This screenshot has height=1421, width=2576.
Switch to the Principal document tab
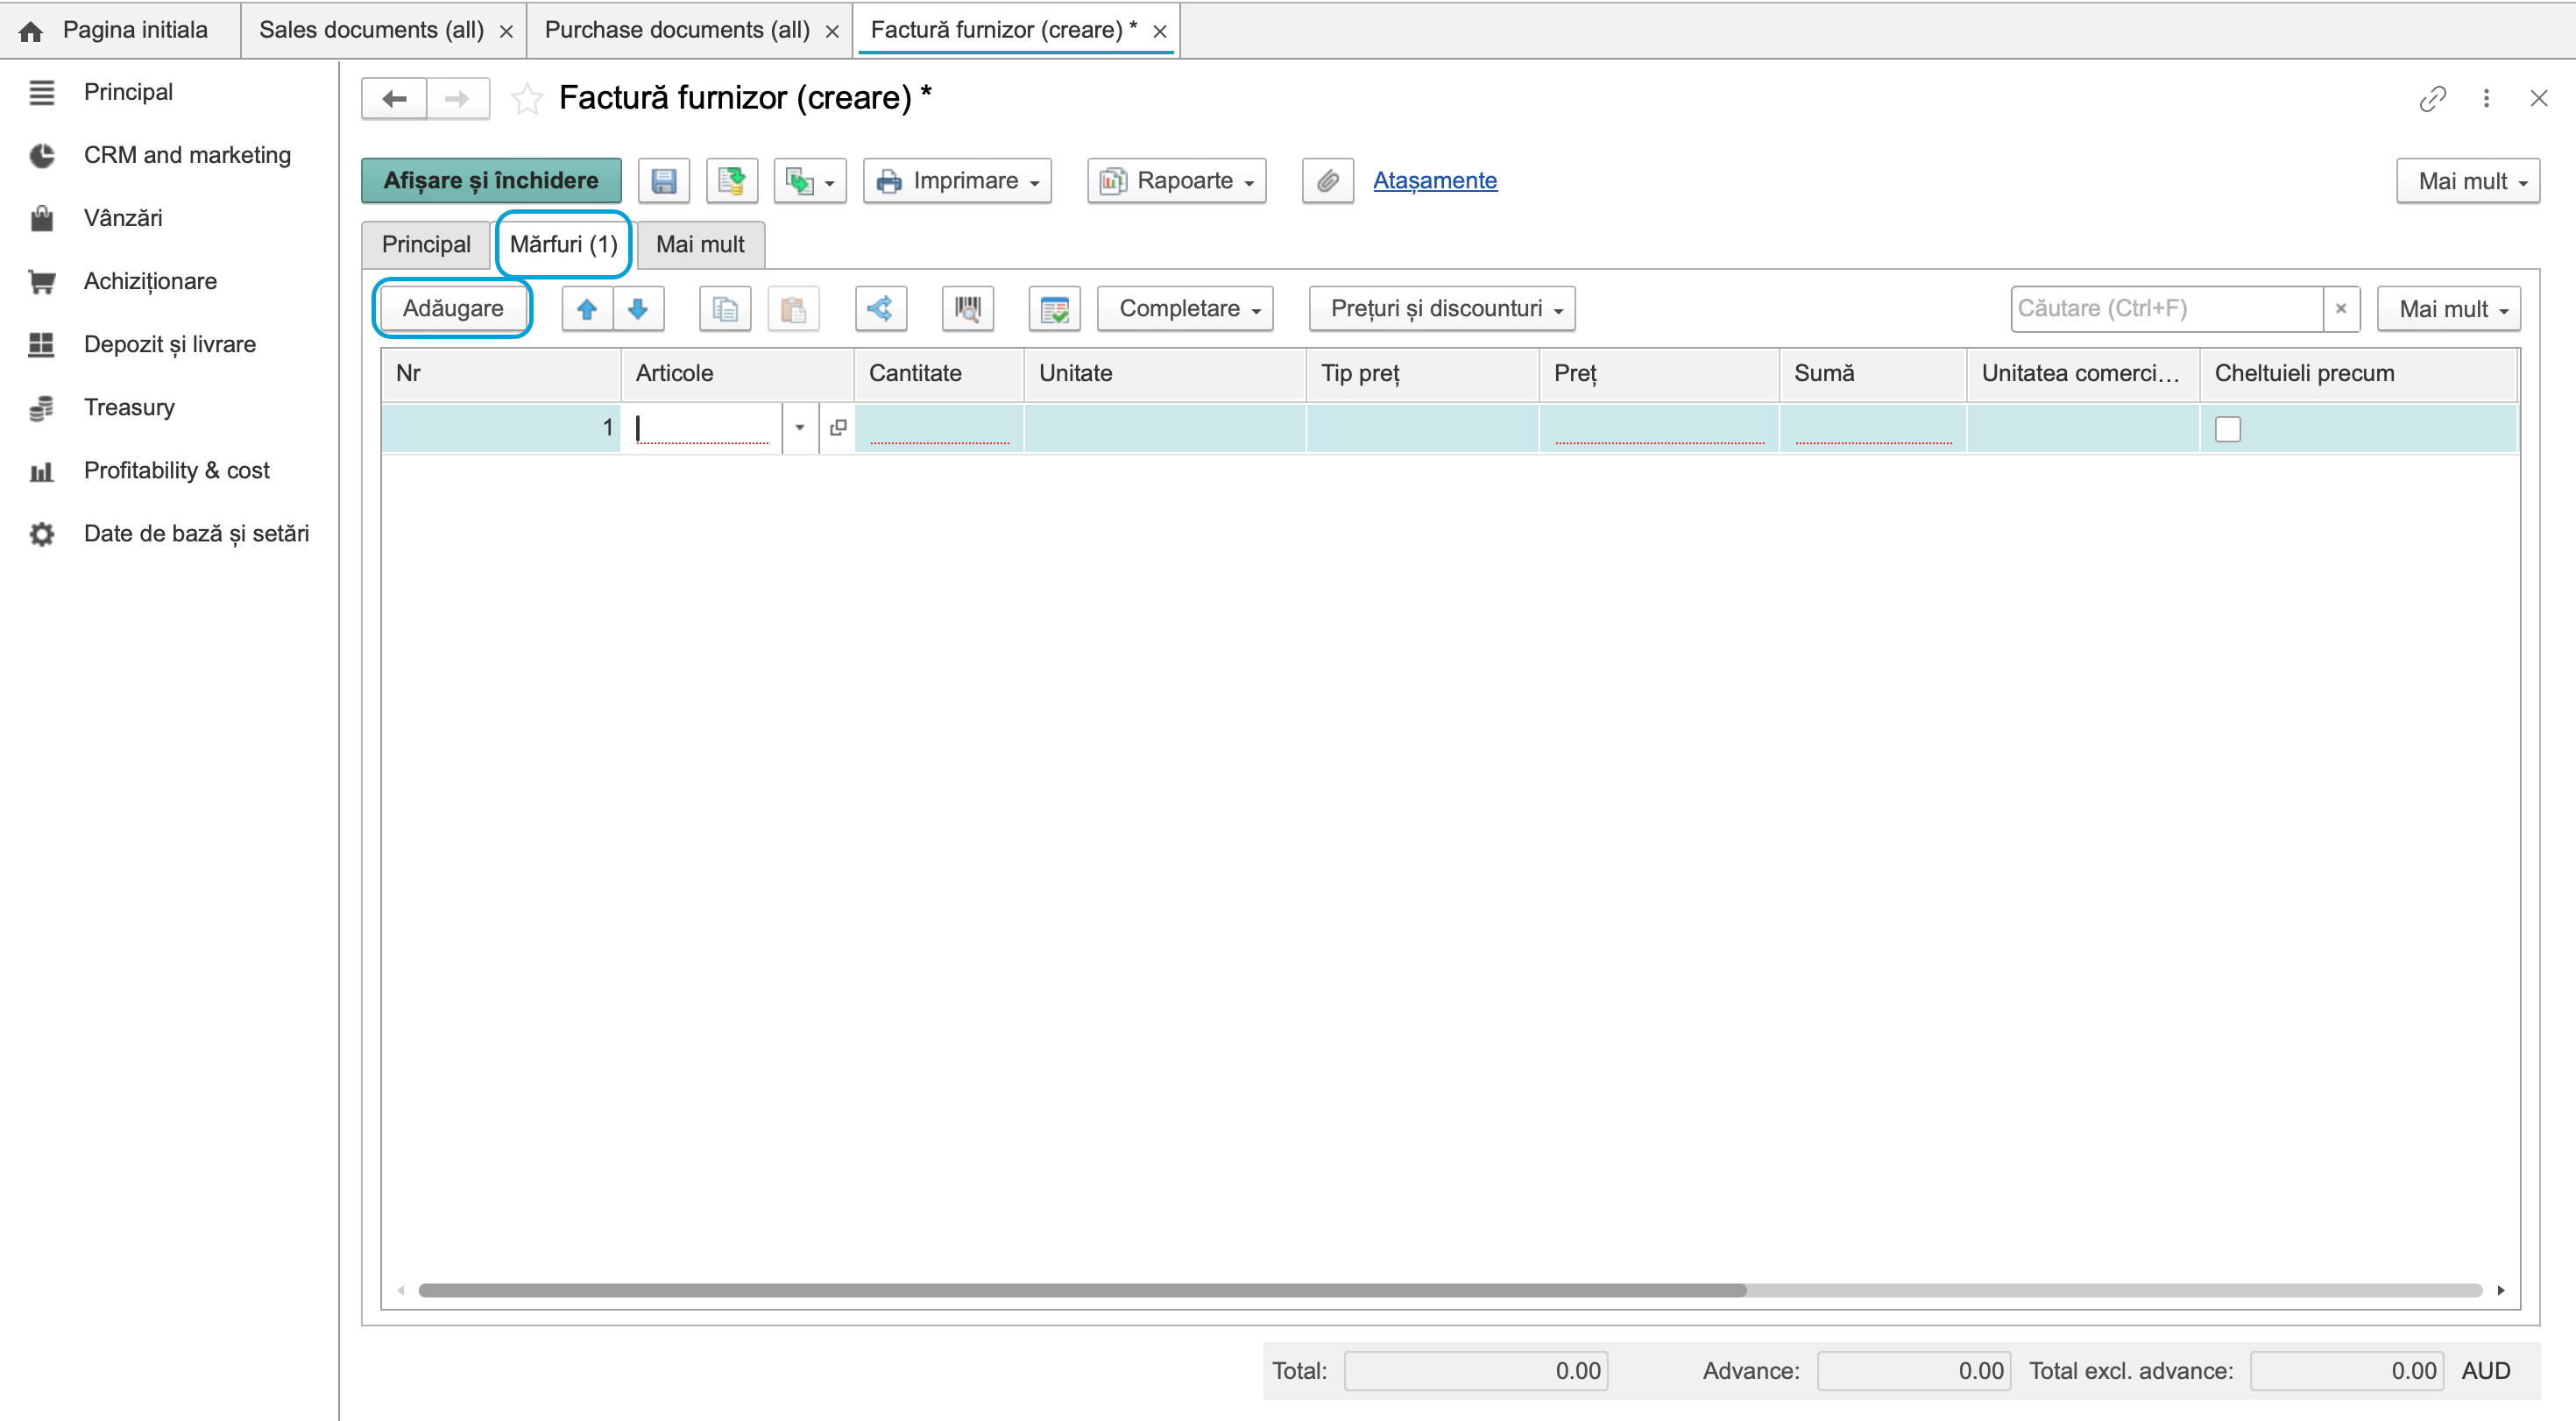click(426, 245)
